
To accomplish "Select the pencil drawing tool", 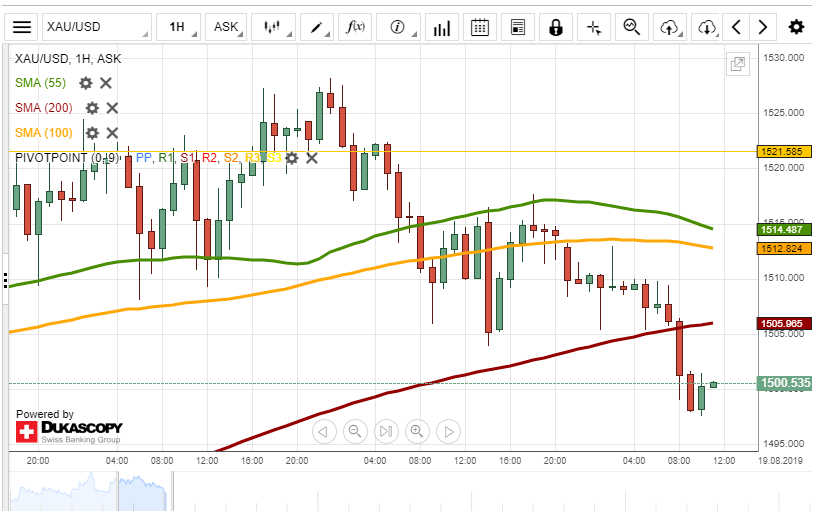I will (319, 27).
